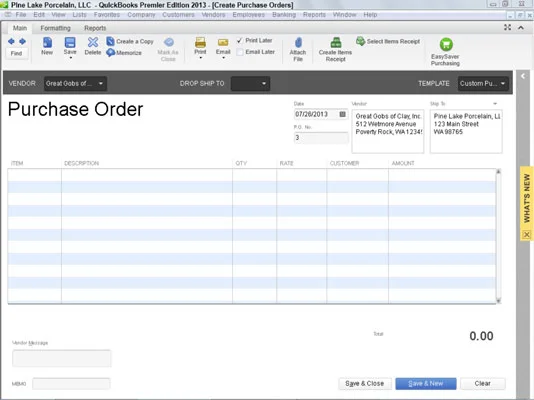534x400 pixels.
Task: Click Create a Copy icon
Action: click(110, 41)
